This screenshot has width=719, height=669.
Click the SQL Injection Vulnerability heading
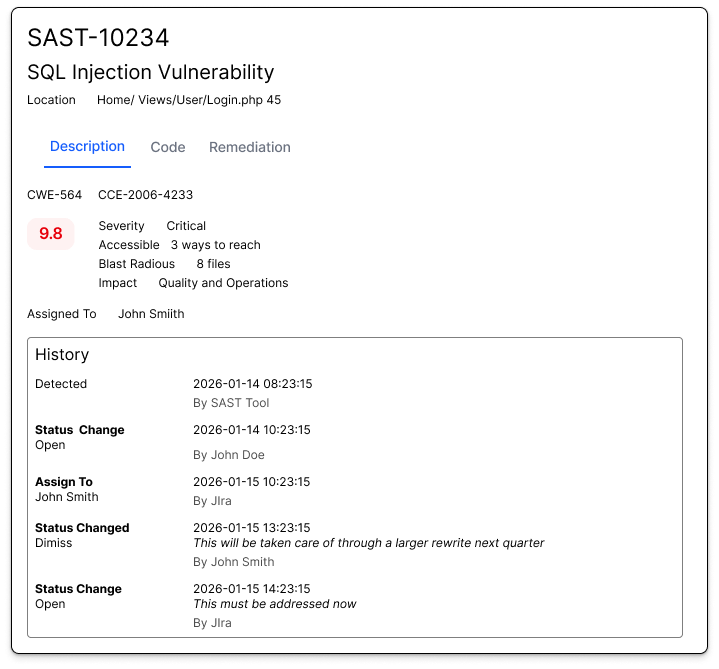[x=150, y=72]
